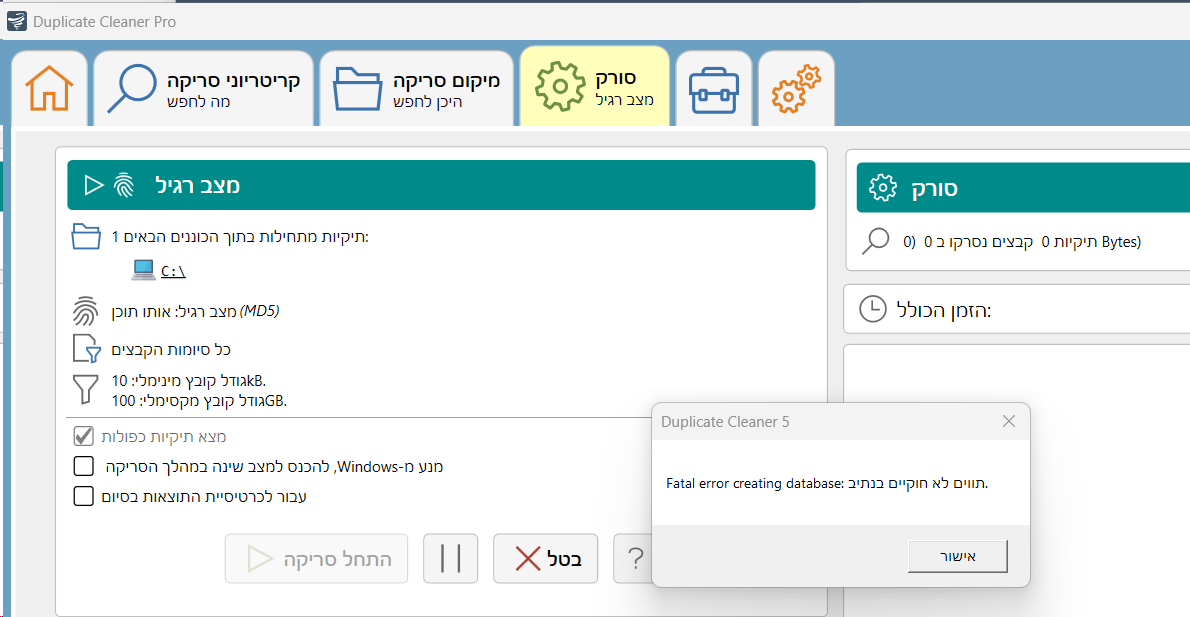Check עבור לכרטיסיית התוצאות בסיום option
Viewport: 1190px width, 617px height.
tap(83, 496)
